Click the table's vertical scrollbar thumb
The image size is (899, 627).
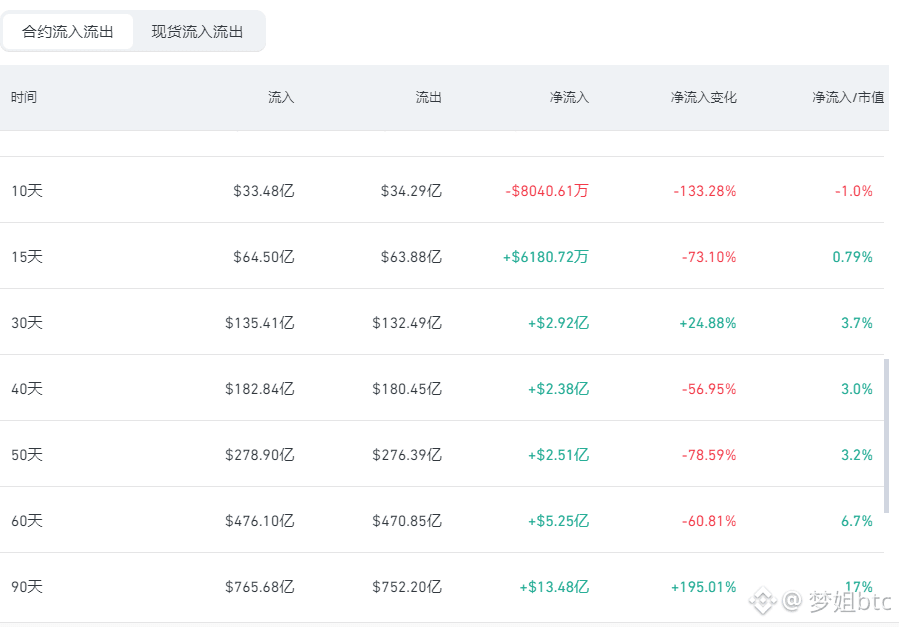[886, 436]
